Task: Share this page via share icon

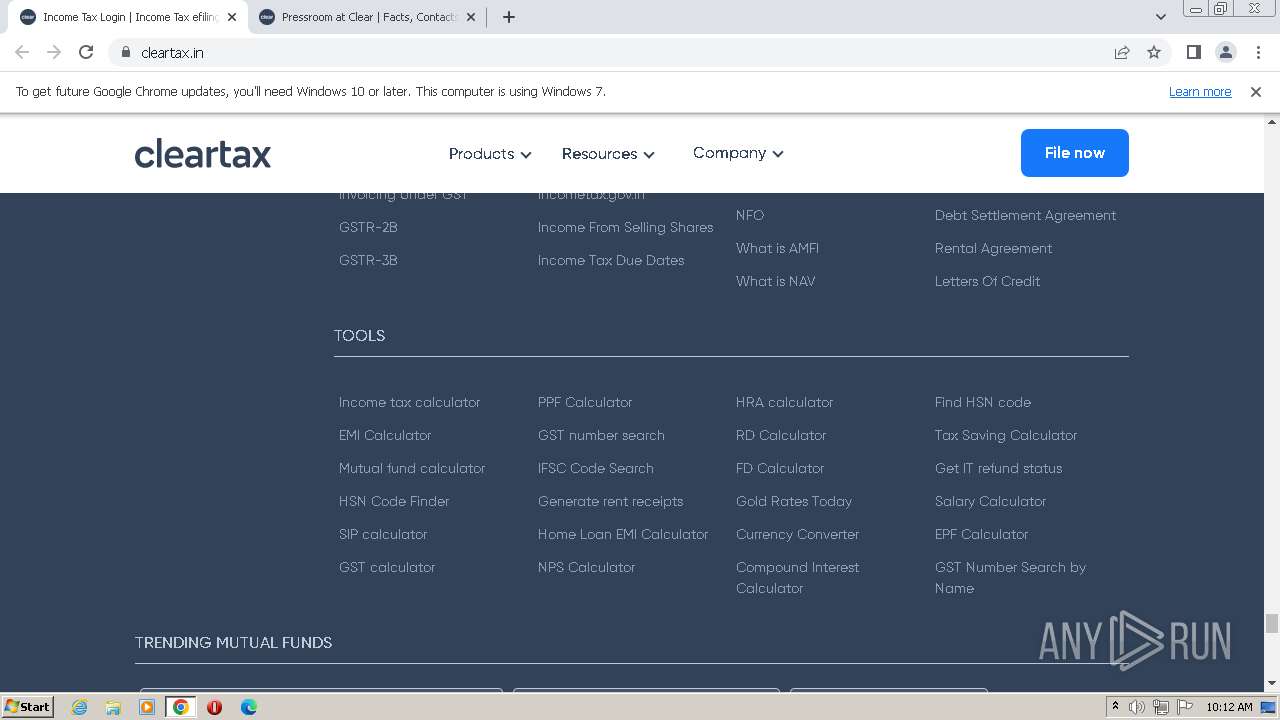Action: 1122,52
